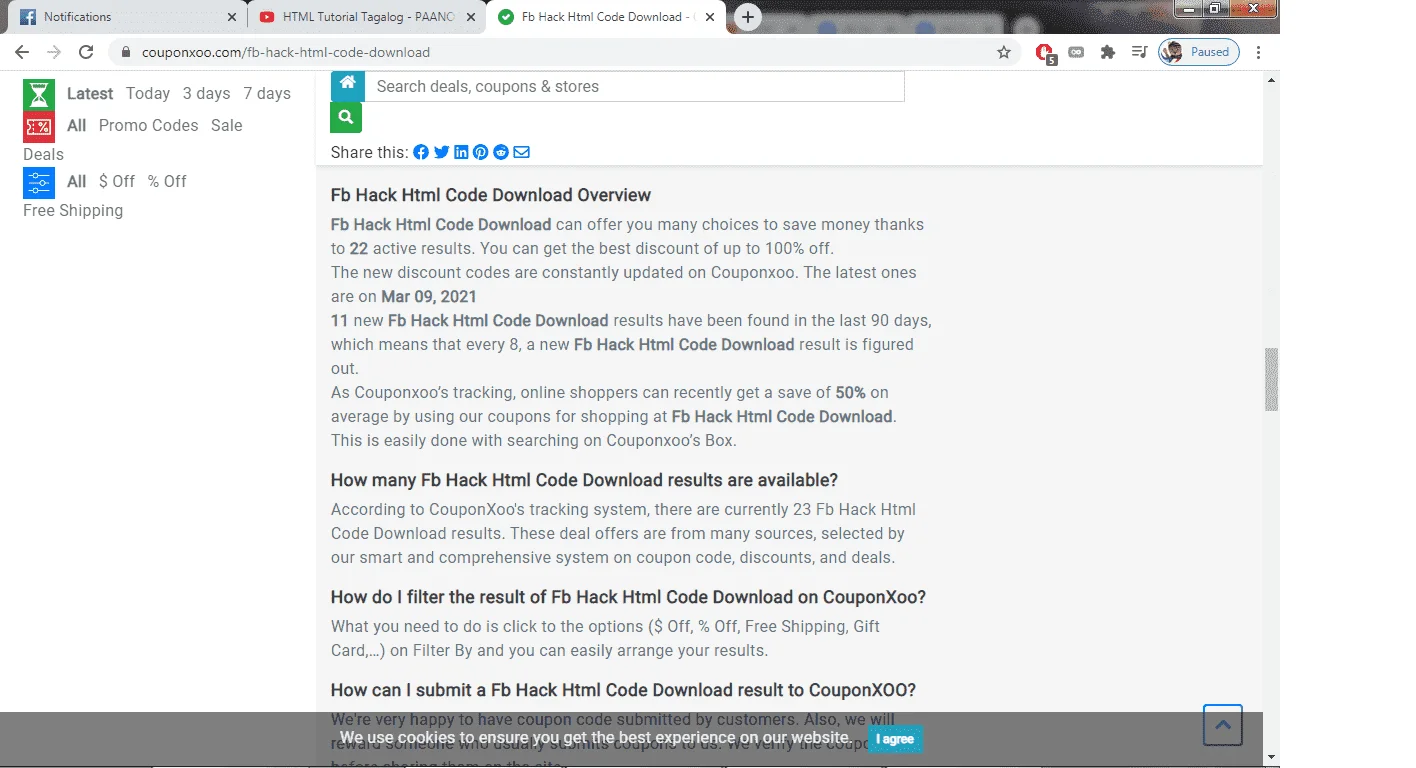This screenshot has width=1416, height=768.
Task: Reload the page with refresh icon
Action: coord(86,52)
